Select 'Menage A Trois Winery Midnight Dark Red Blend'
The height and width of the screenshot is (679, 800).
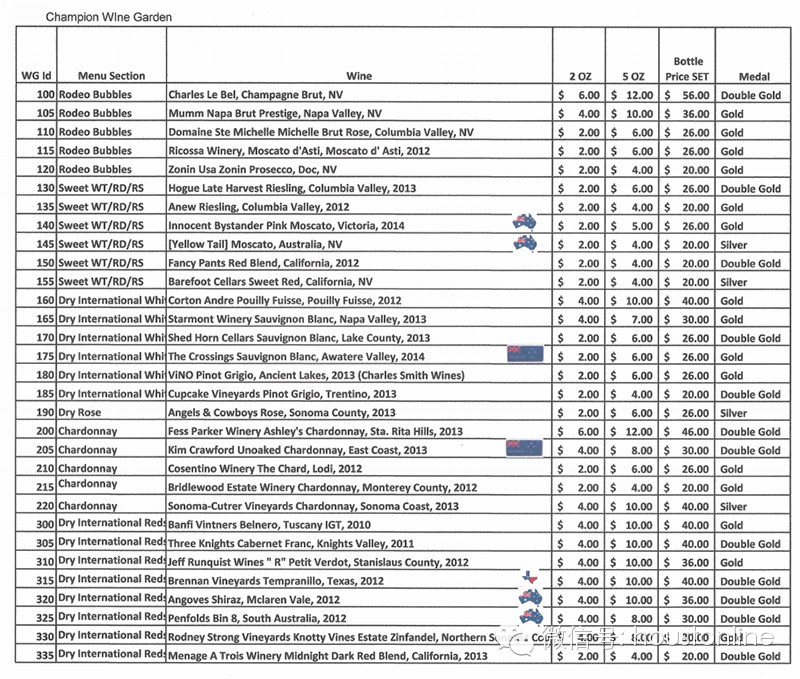pyautogui.click(x=360, y=656)
